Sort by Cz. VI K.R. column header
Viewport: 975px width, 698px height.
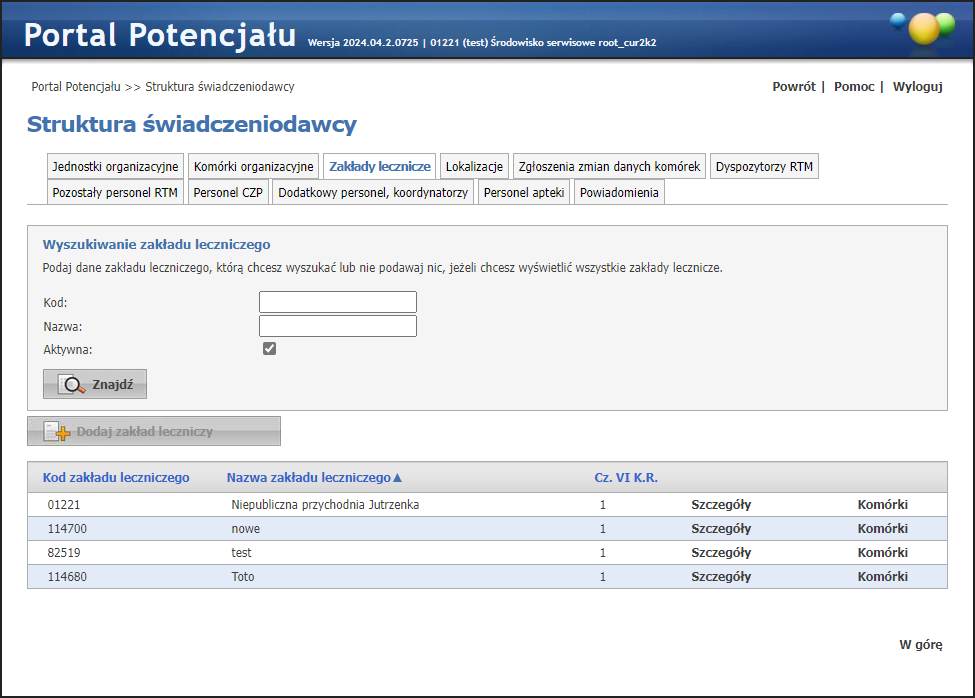(x=626, y=478)
